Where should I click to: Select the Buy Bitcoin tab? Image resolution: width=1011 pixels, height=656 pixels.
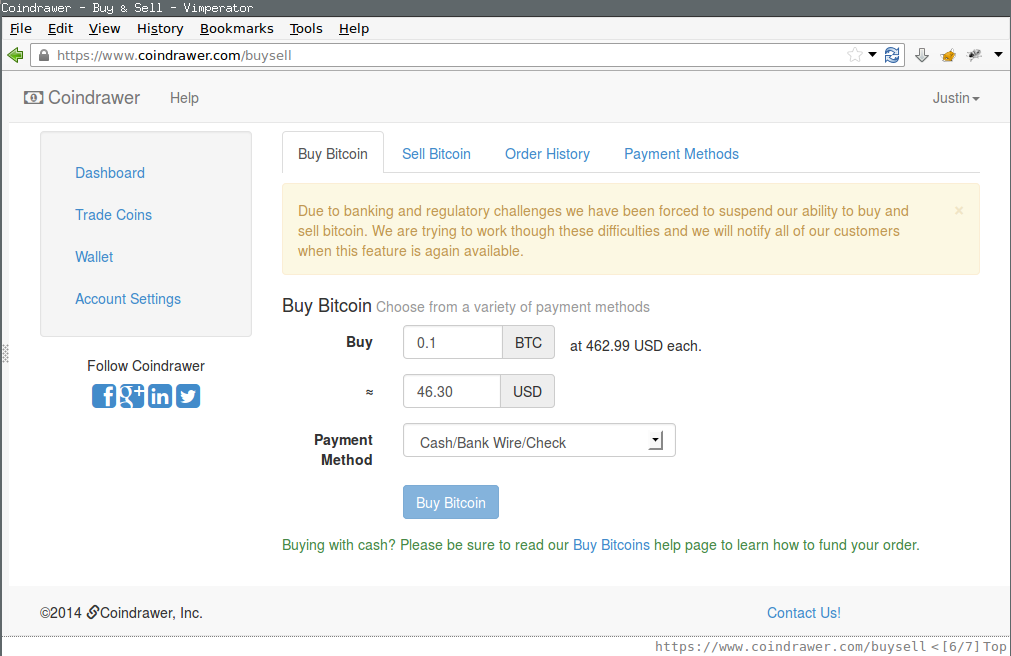(x=333, y=154)
